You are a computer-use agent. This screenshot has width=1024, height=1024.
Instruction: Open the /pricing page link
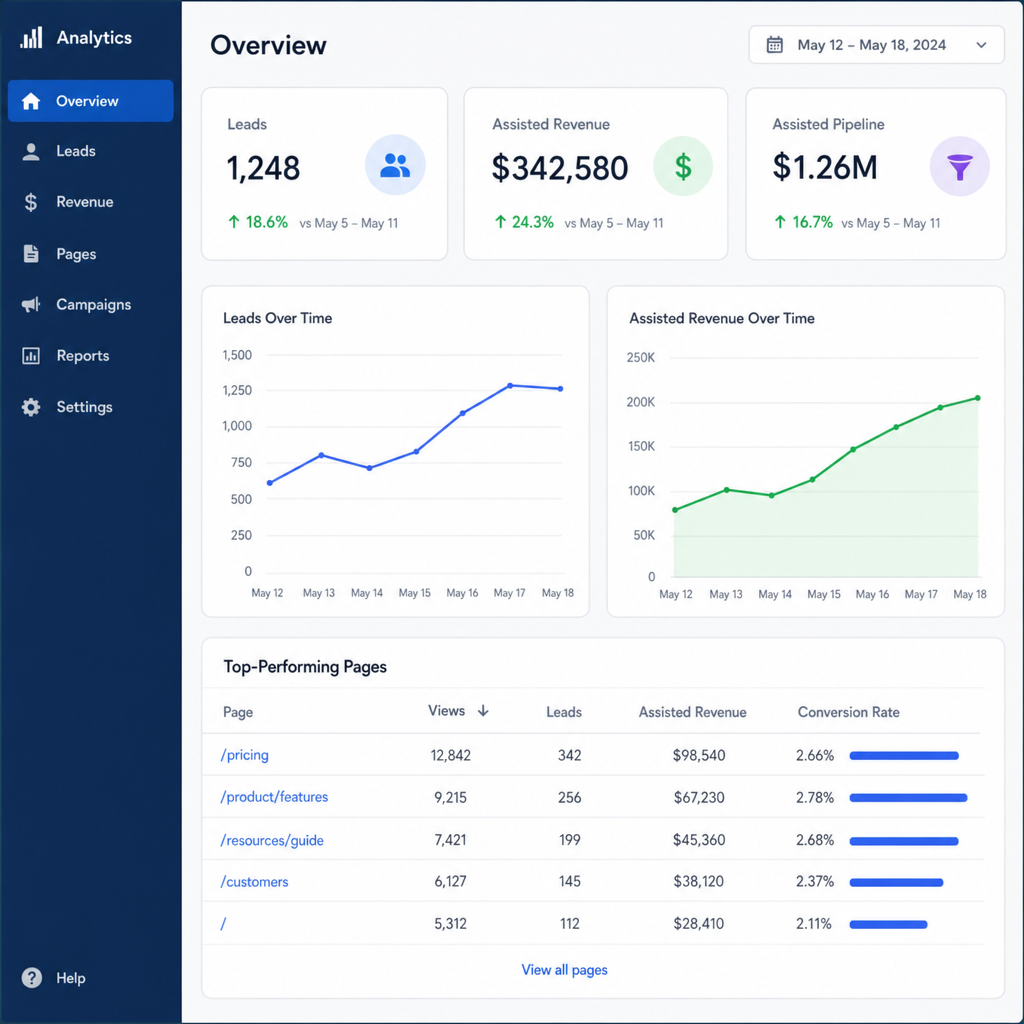coord(245,755)
